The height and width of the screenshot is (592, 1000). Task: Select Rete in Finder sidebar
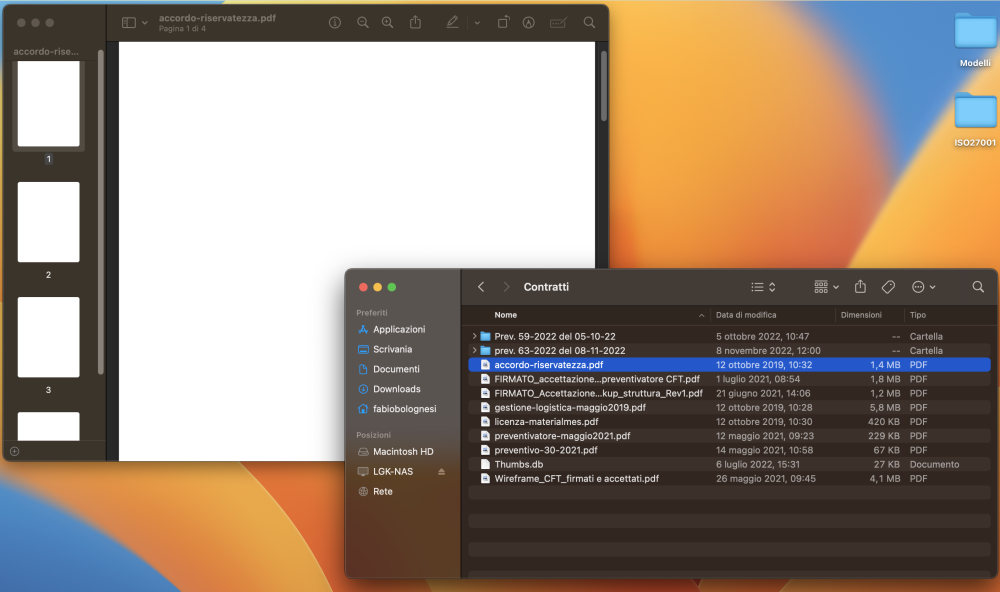(383, 491)
